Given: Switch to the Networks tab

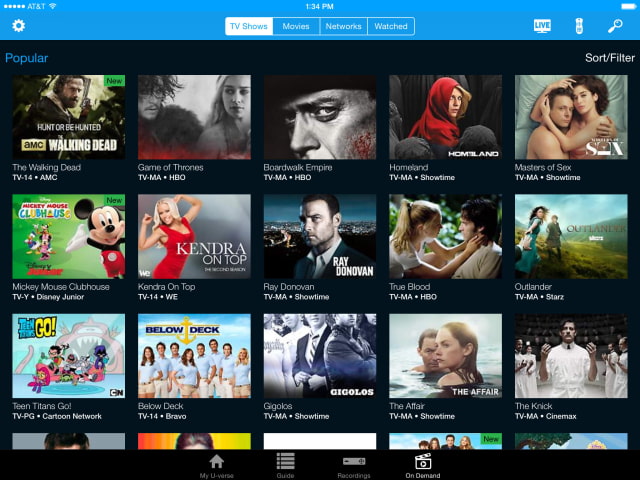Looking at the screenshot, I should point(343,26).
